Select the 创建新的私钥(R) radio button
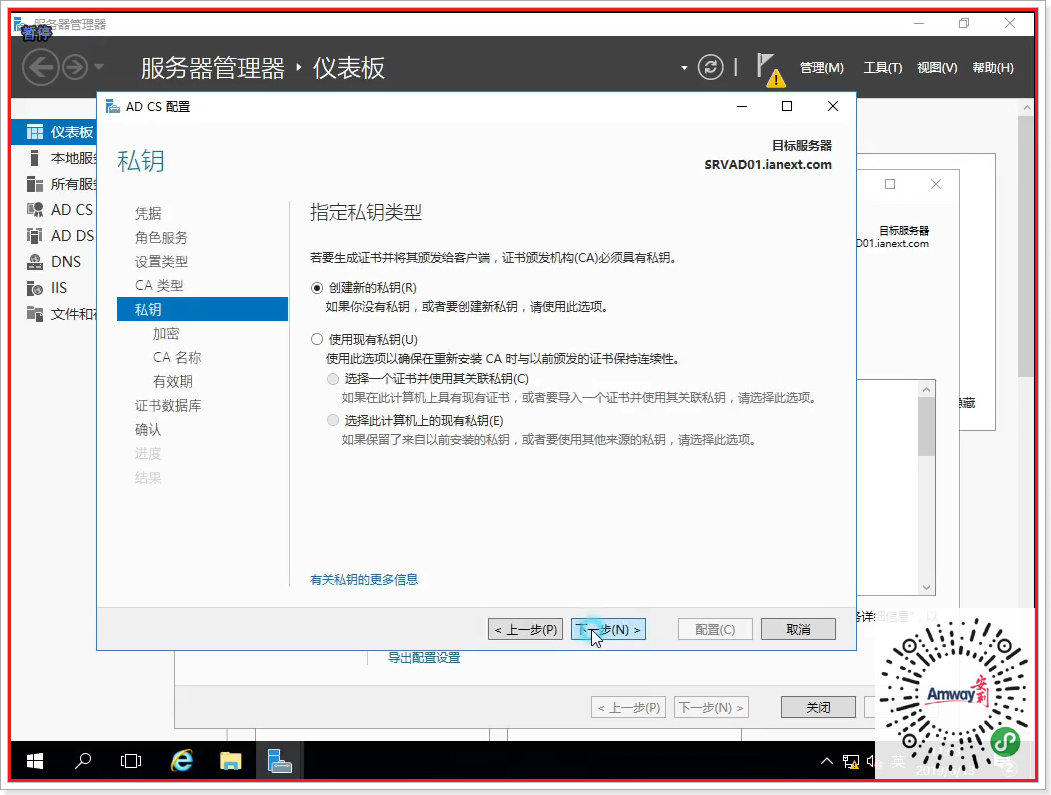The width and height of the screenshot is (1051, 795). (317, 288)
